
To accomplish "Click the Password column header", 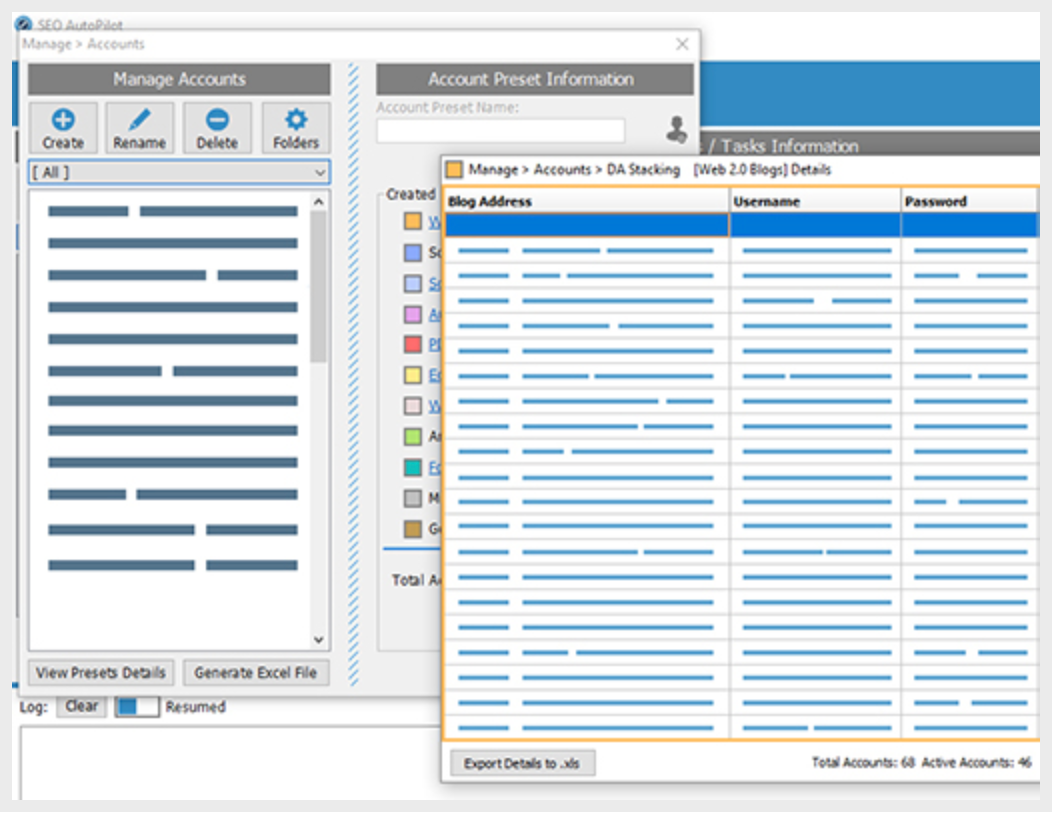I will [x=969, y=201].
